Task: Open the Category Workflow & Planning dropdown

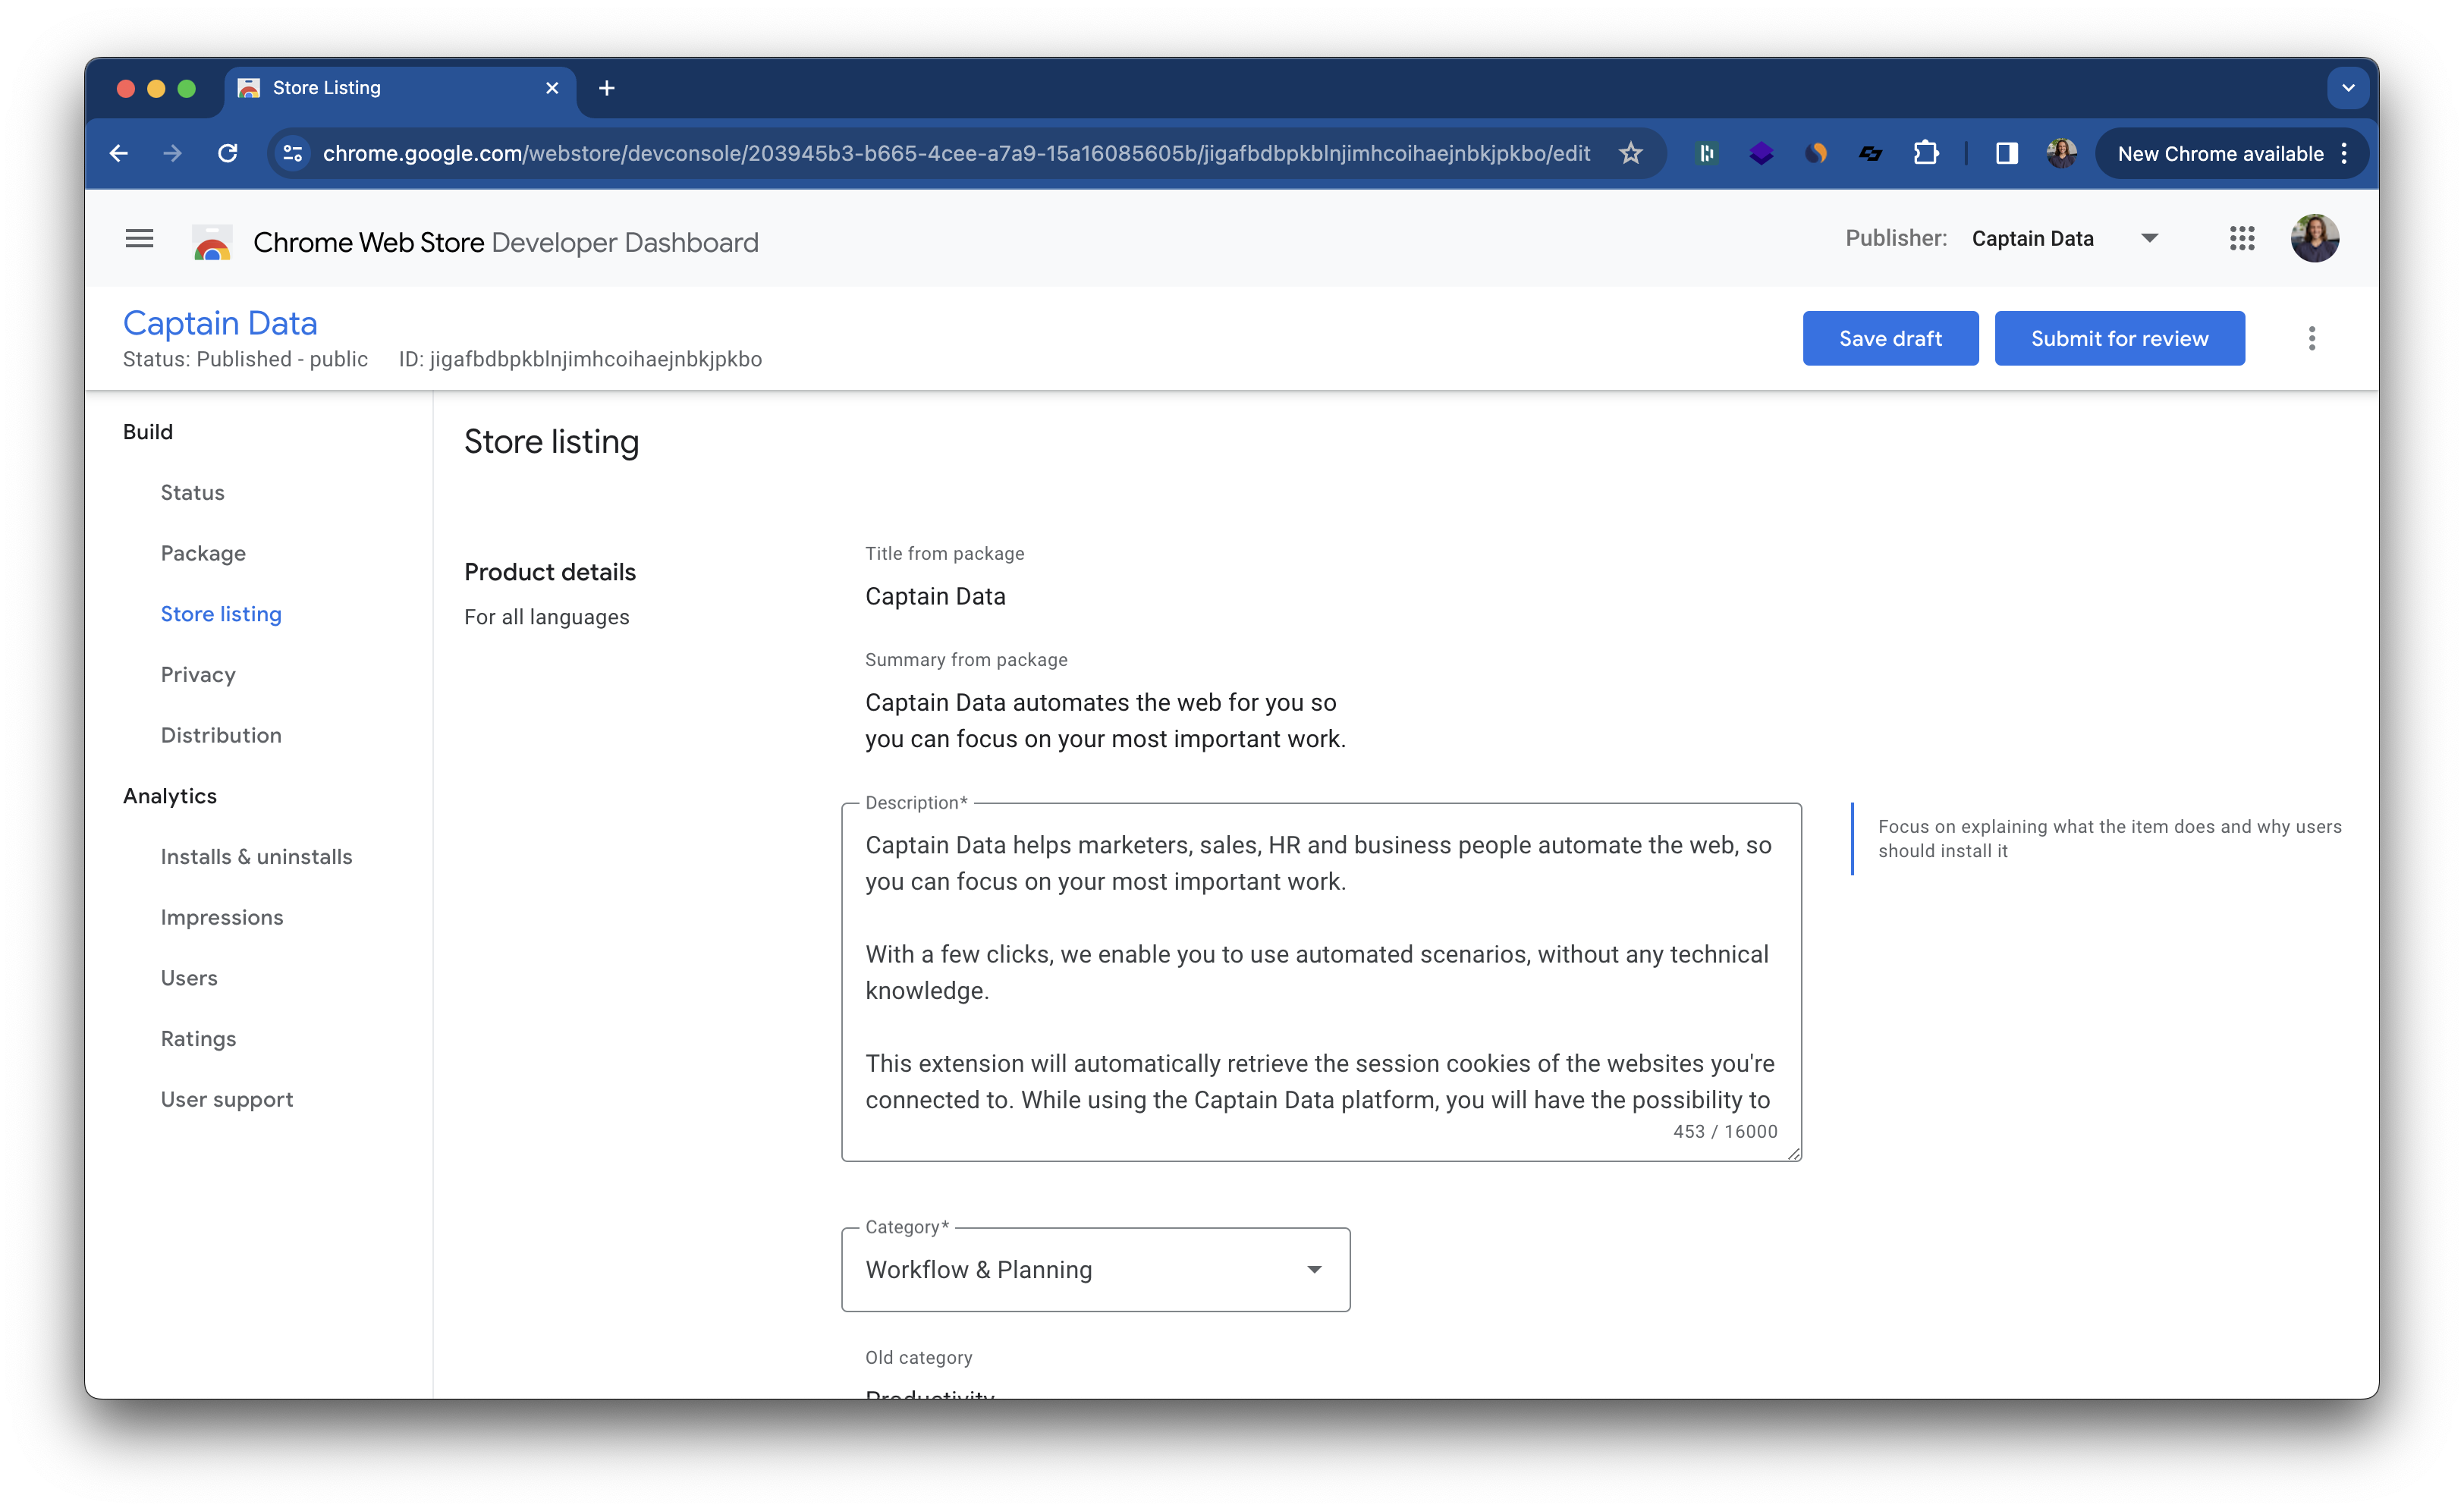Action: pyautogui.click(x=1095, y=1269)
